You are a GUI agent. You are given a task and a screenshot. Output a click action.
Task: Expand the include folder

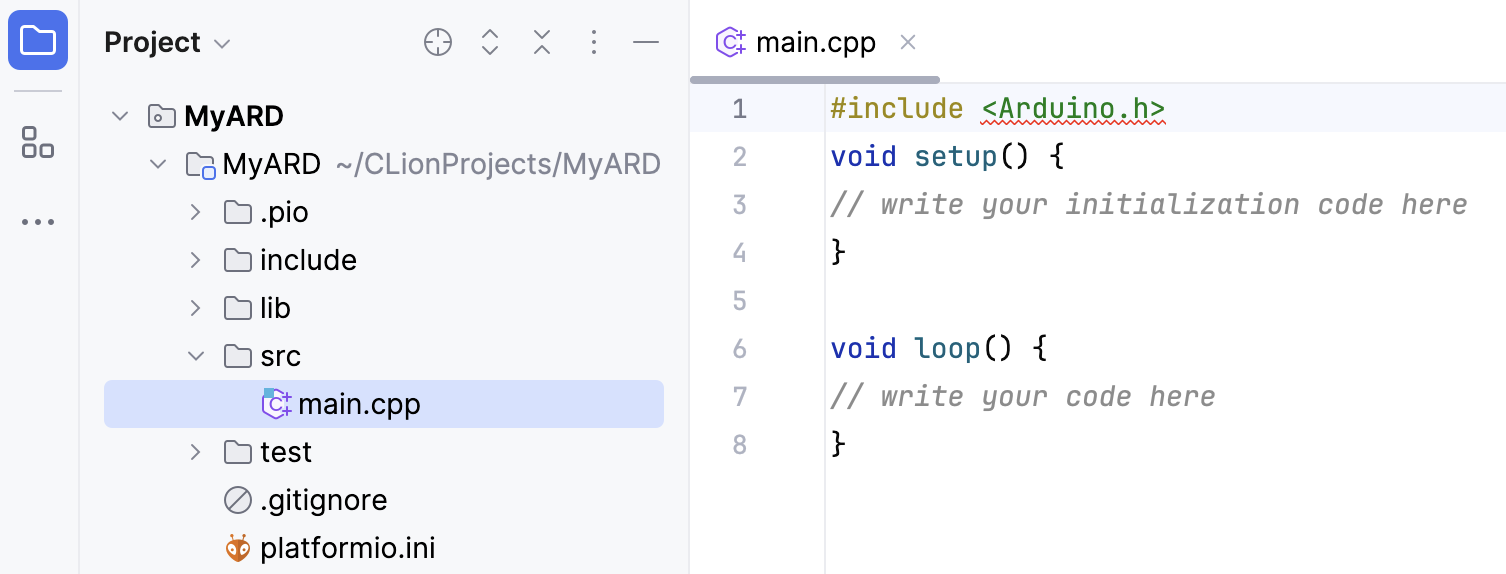click(195, 260)
